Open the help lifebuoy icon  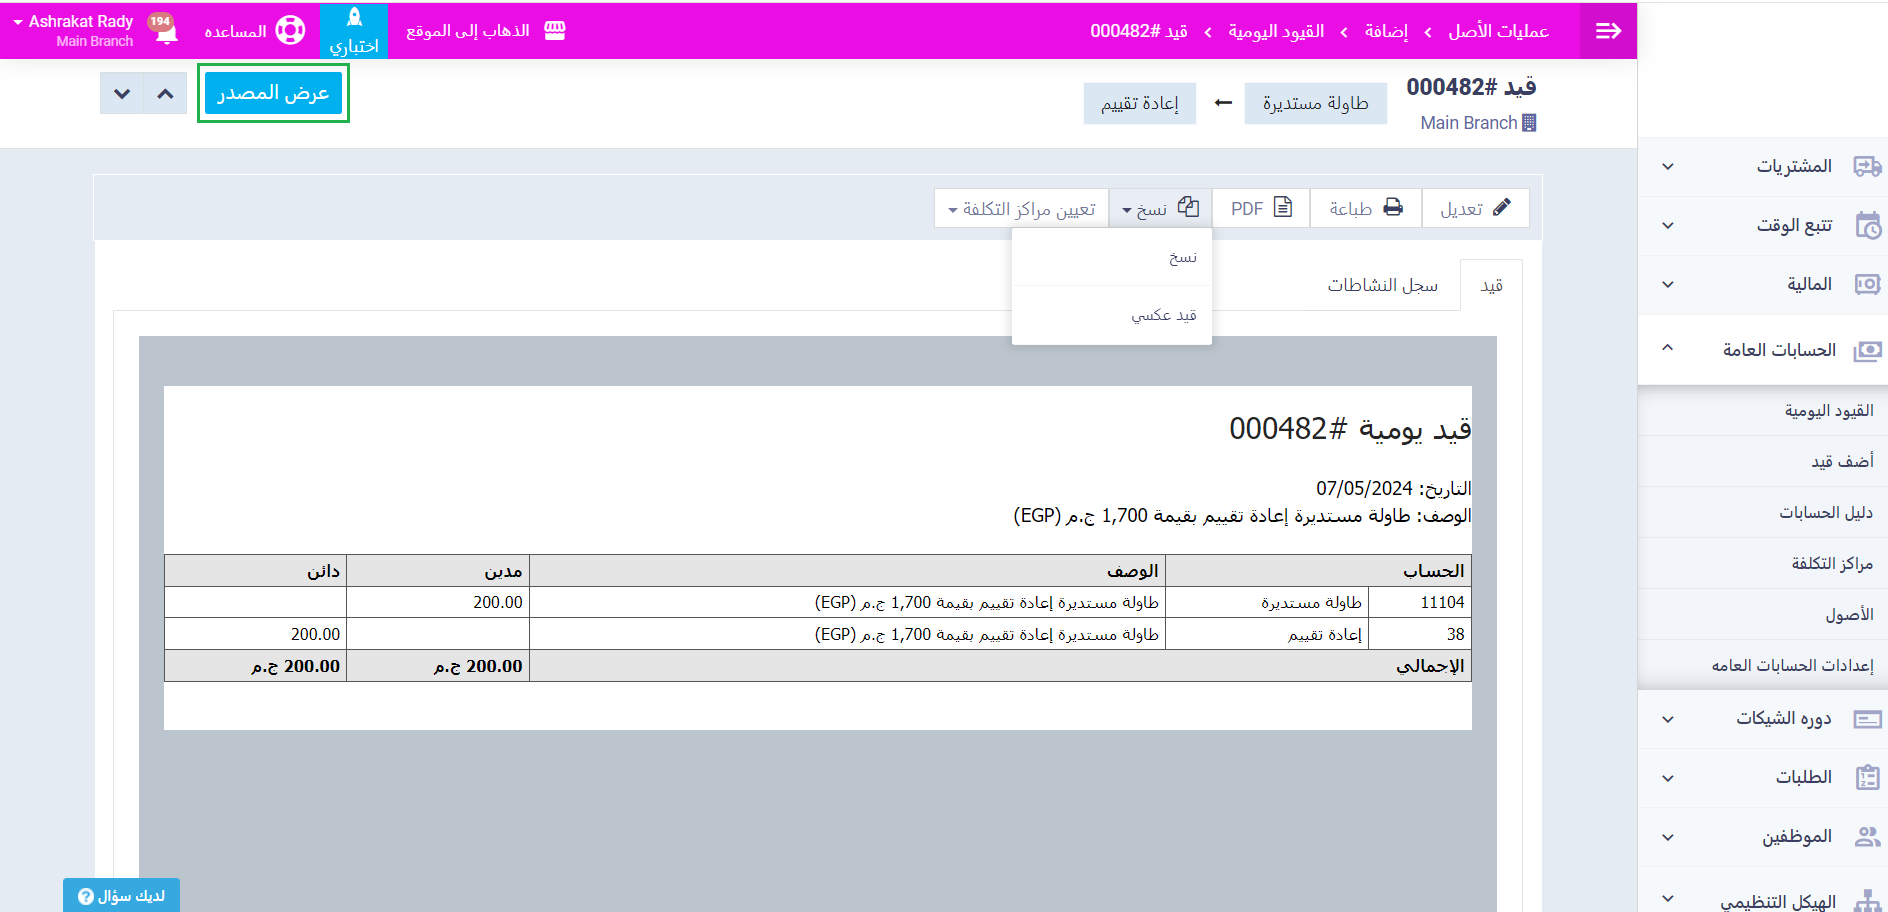[x=290, y=31]
